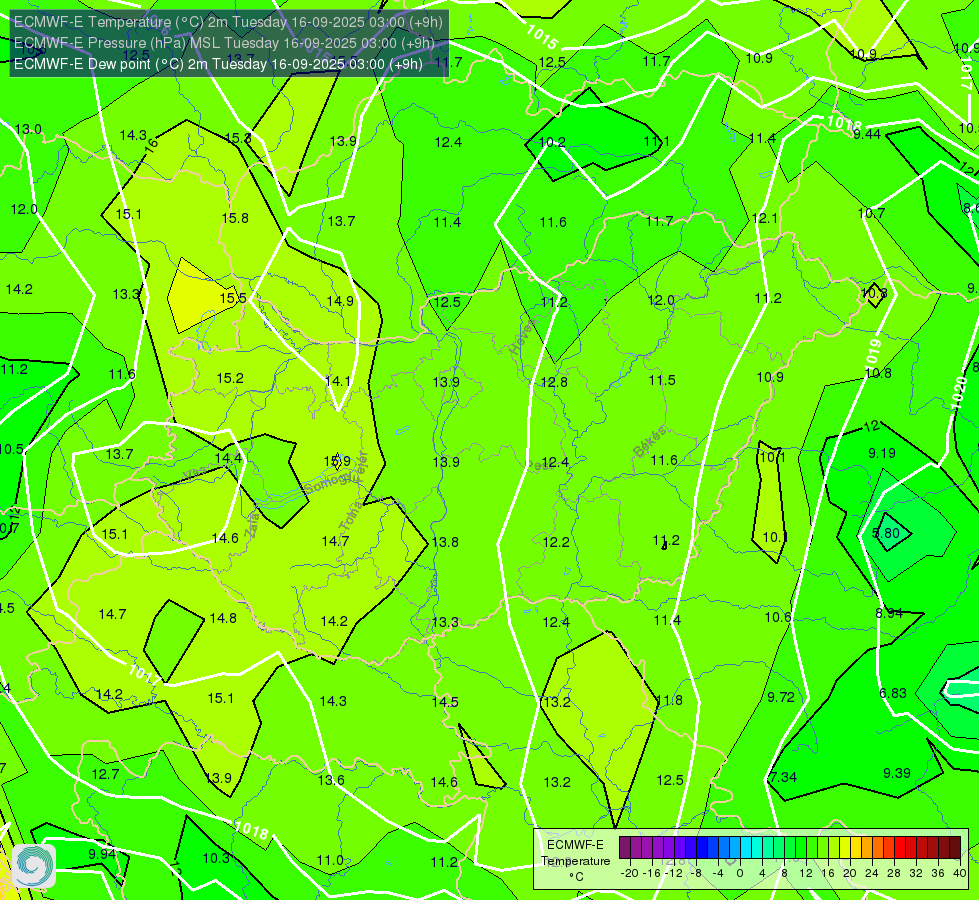This screenshot has width=979, height=900.
Task: Click the 9.72 temperature value
Action: point(780,697)
